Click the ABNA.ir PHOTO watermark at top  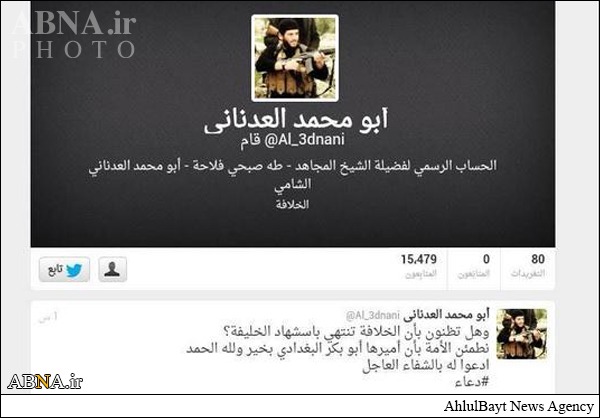tap(75, 35)
